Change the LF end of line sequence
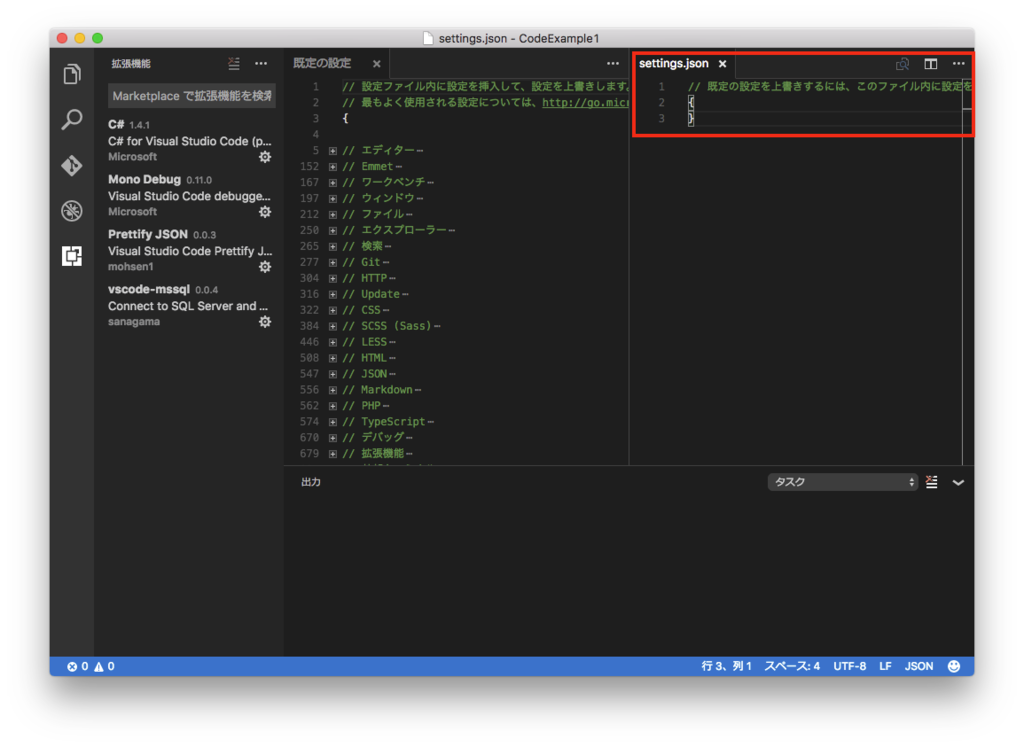 pyautogui.click(x=885, y=666)
